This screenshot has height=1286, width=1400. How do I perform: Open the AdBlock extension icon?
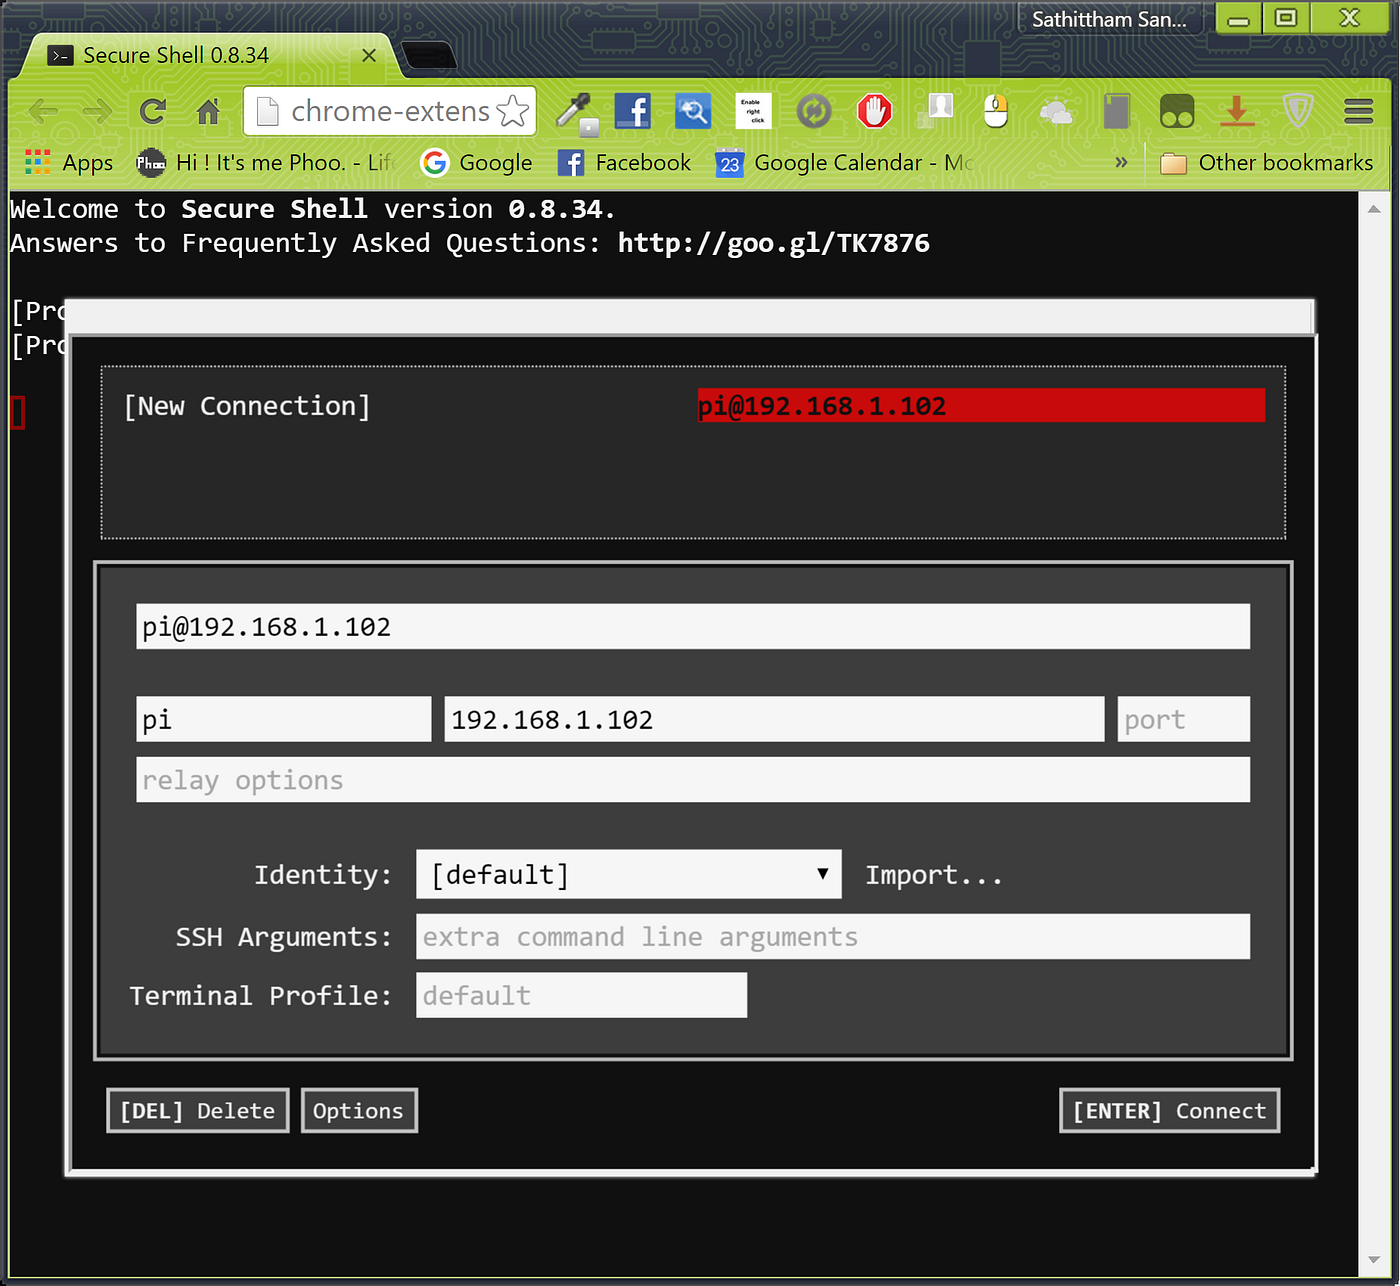click(x=875, y=111)
